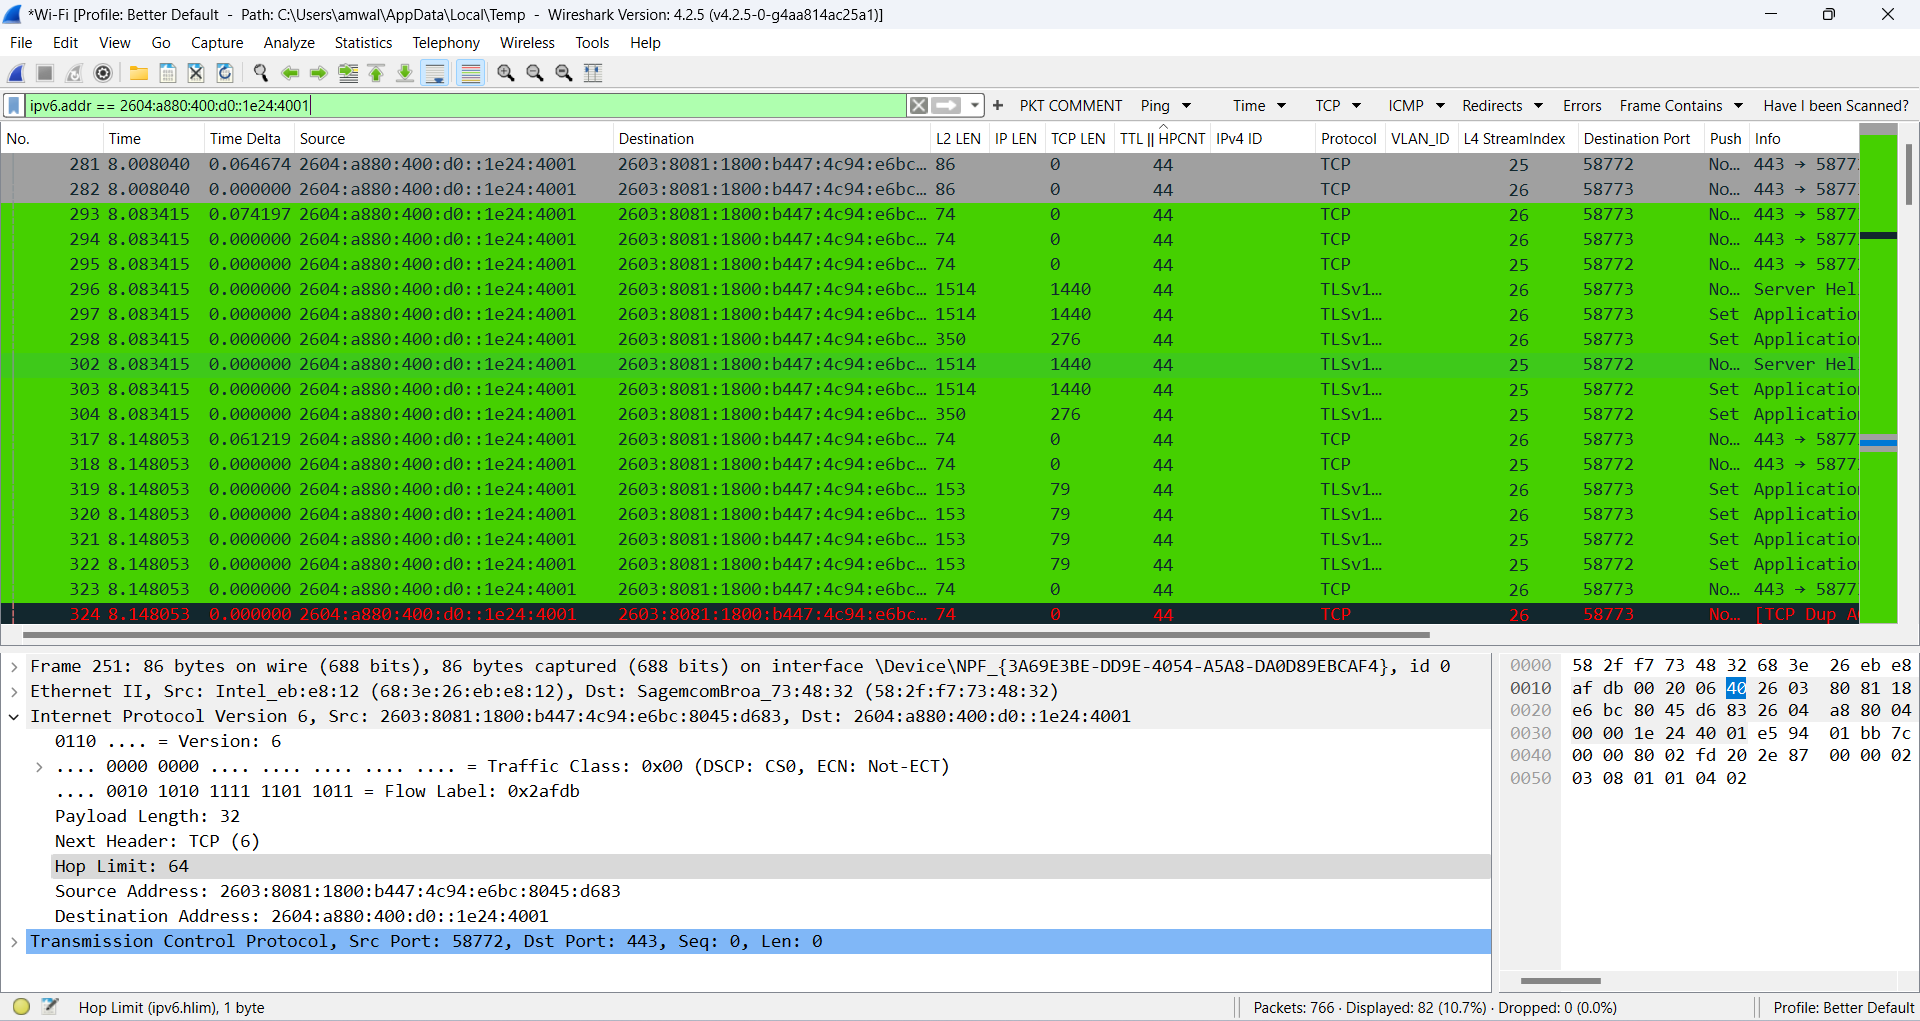Toggle automatic scrolling during live capture
Image resolution: width=1920 pixels, height=1021 pixels.
click(x=435, y=73)
